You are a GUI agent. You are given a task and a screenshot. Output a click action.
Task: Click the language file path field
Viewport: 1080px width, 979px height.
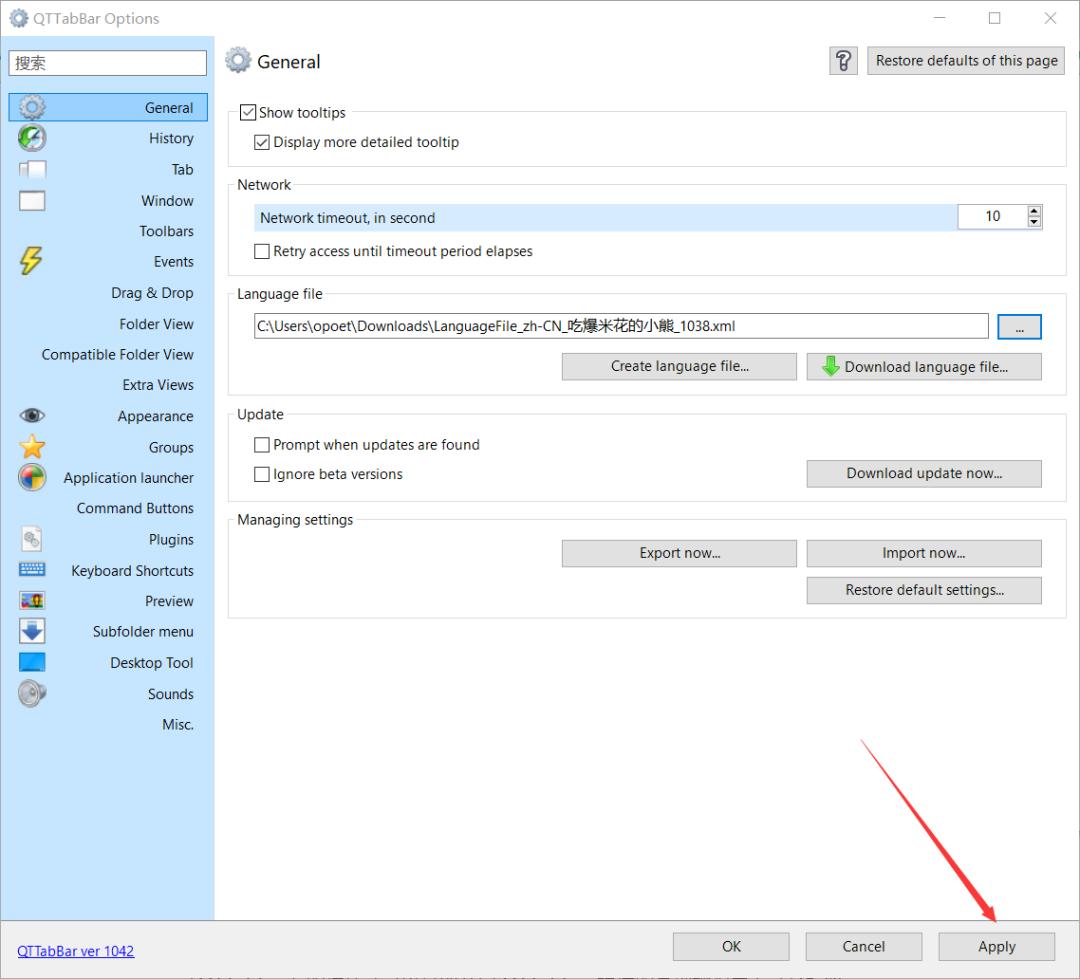point(620,326)
